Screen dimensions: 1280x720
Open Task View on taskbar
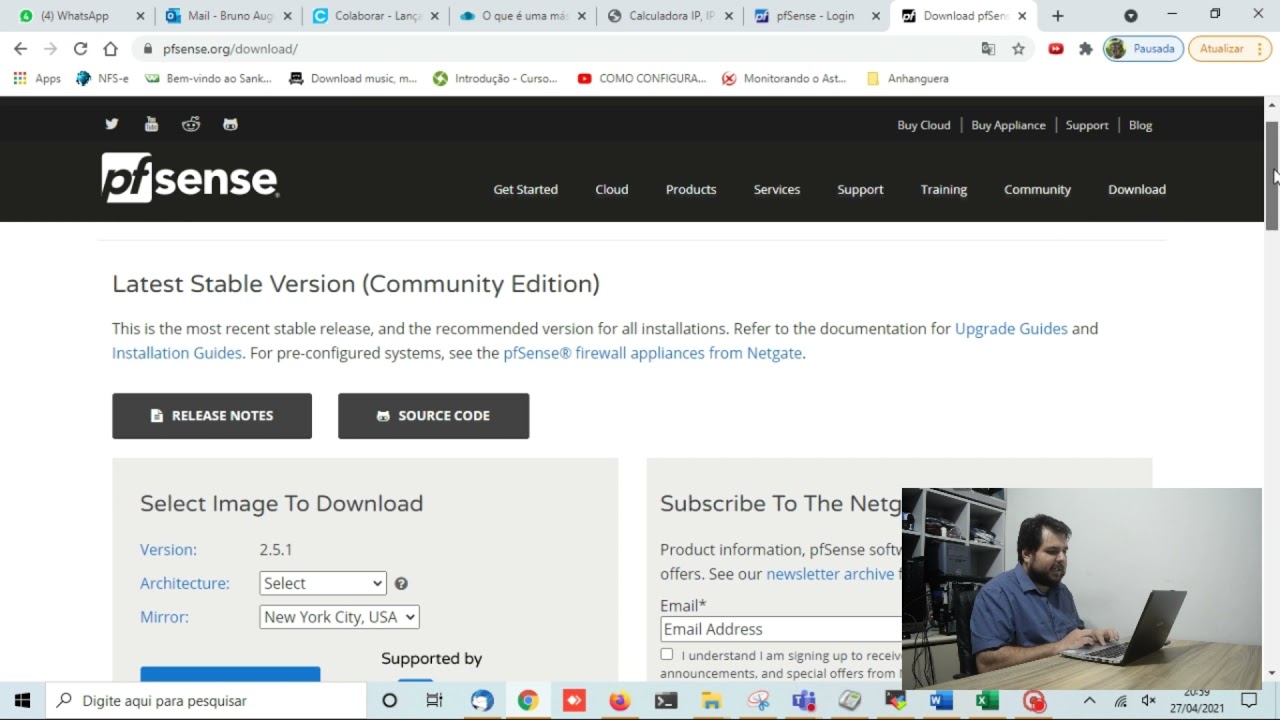[434, 701]
